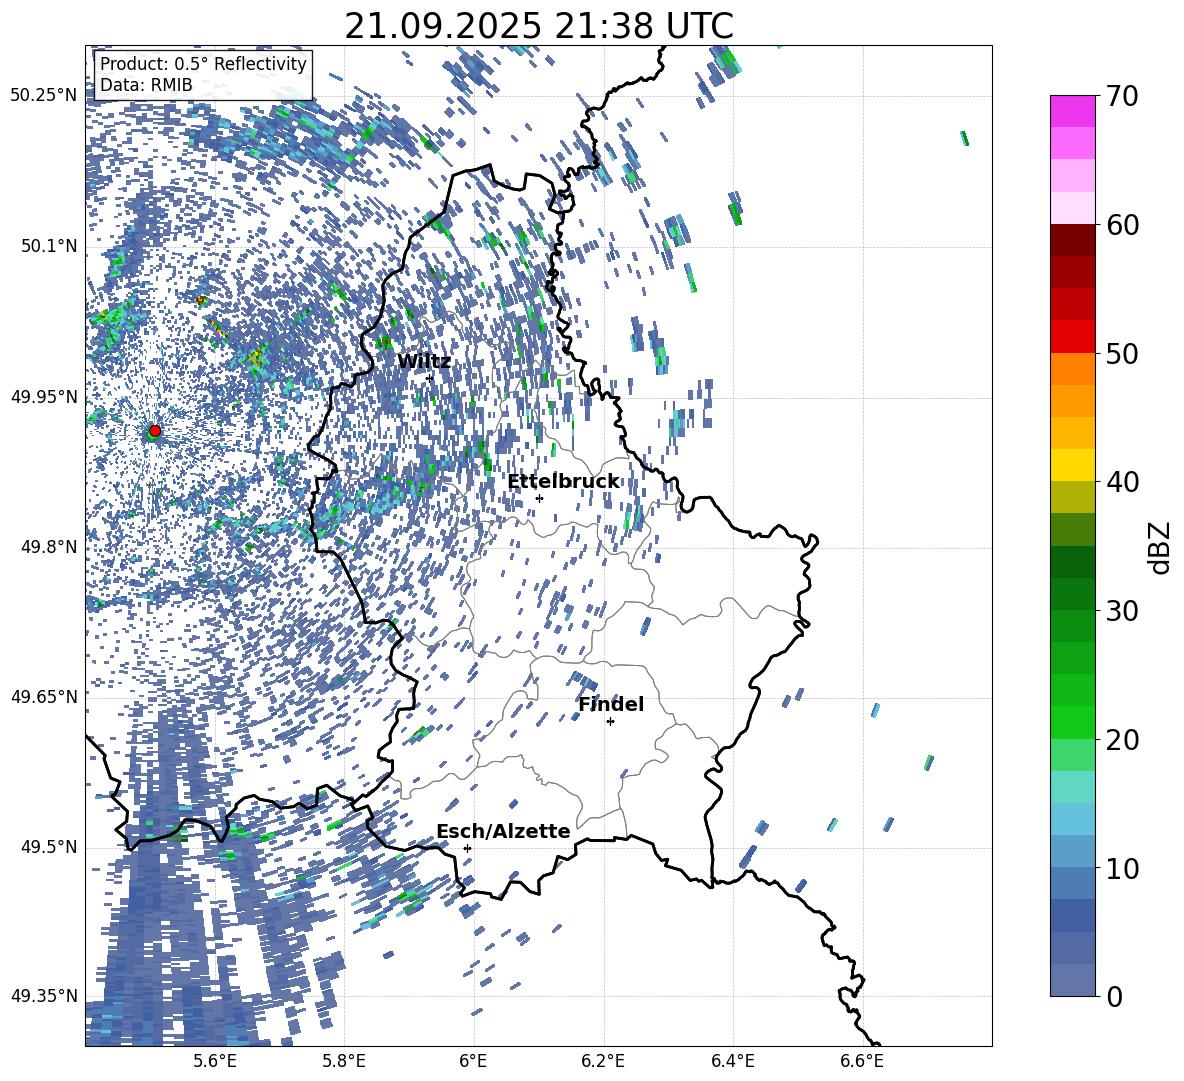Click the Wiltz station cross marker

click(x=430, y=378)
